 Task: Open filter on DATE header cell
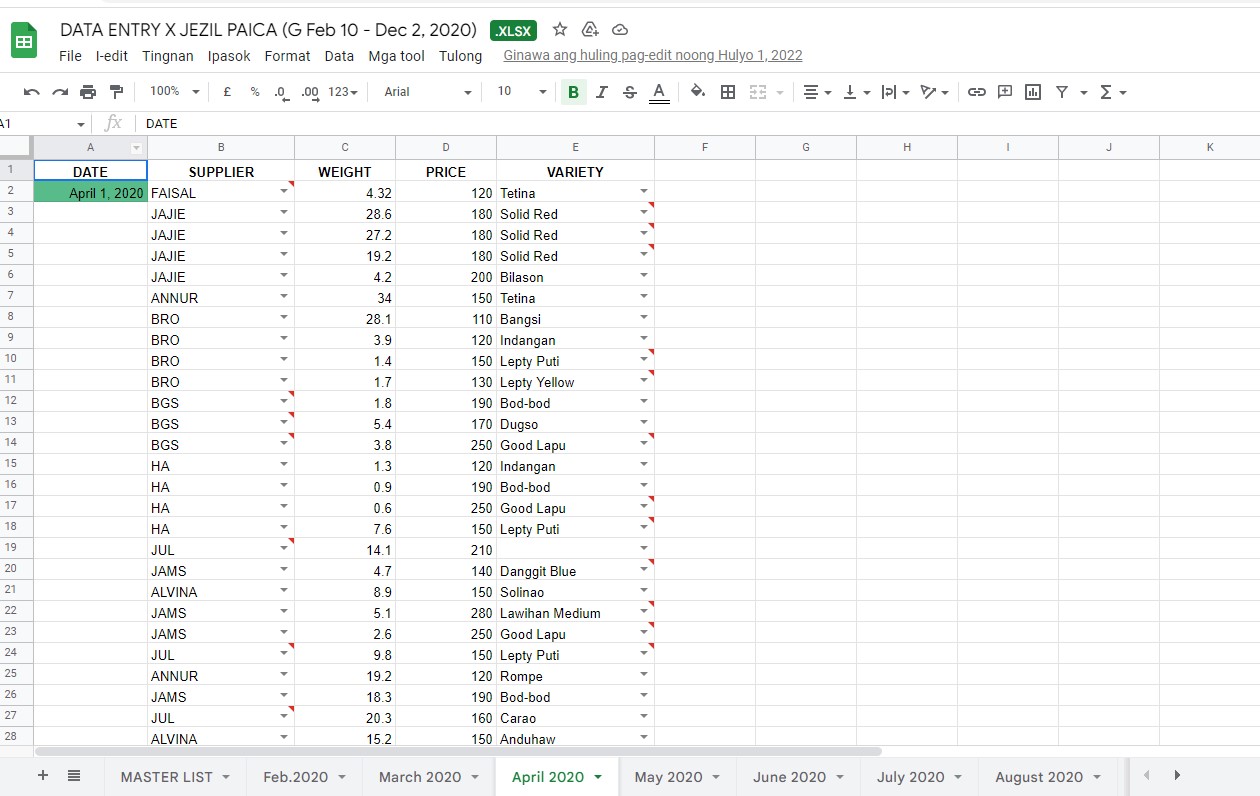137,148
